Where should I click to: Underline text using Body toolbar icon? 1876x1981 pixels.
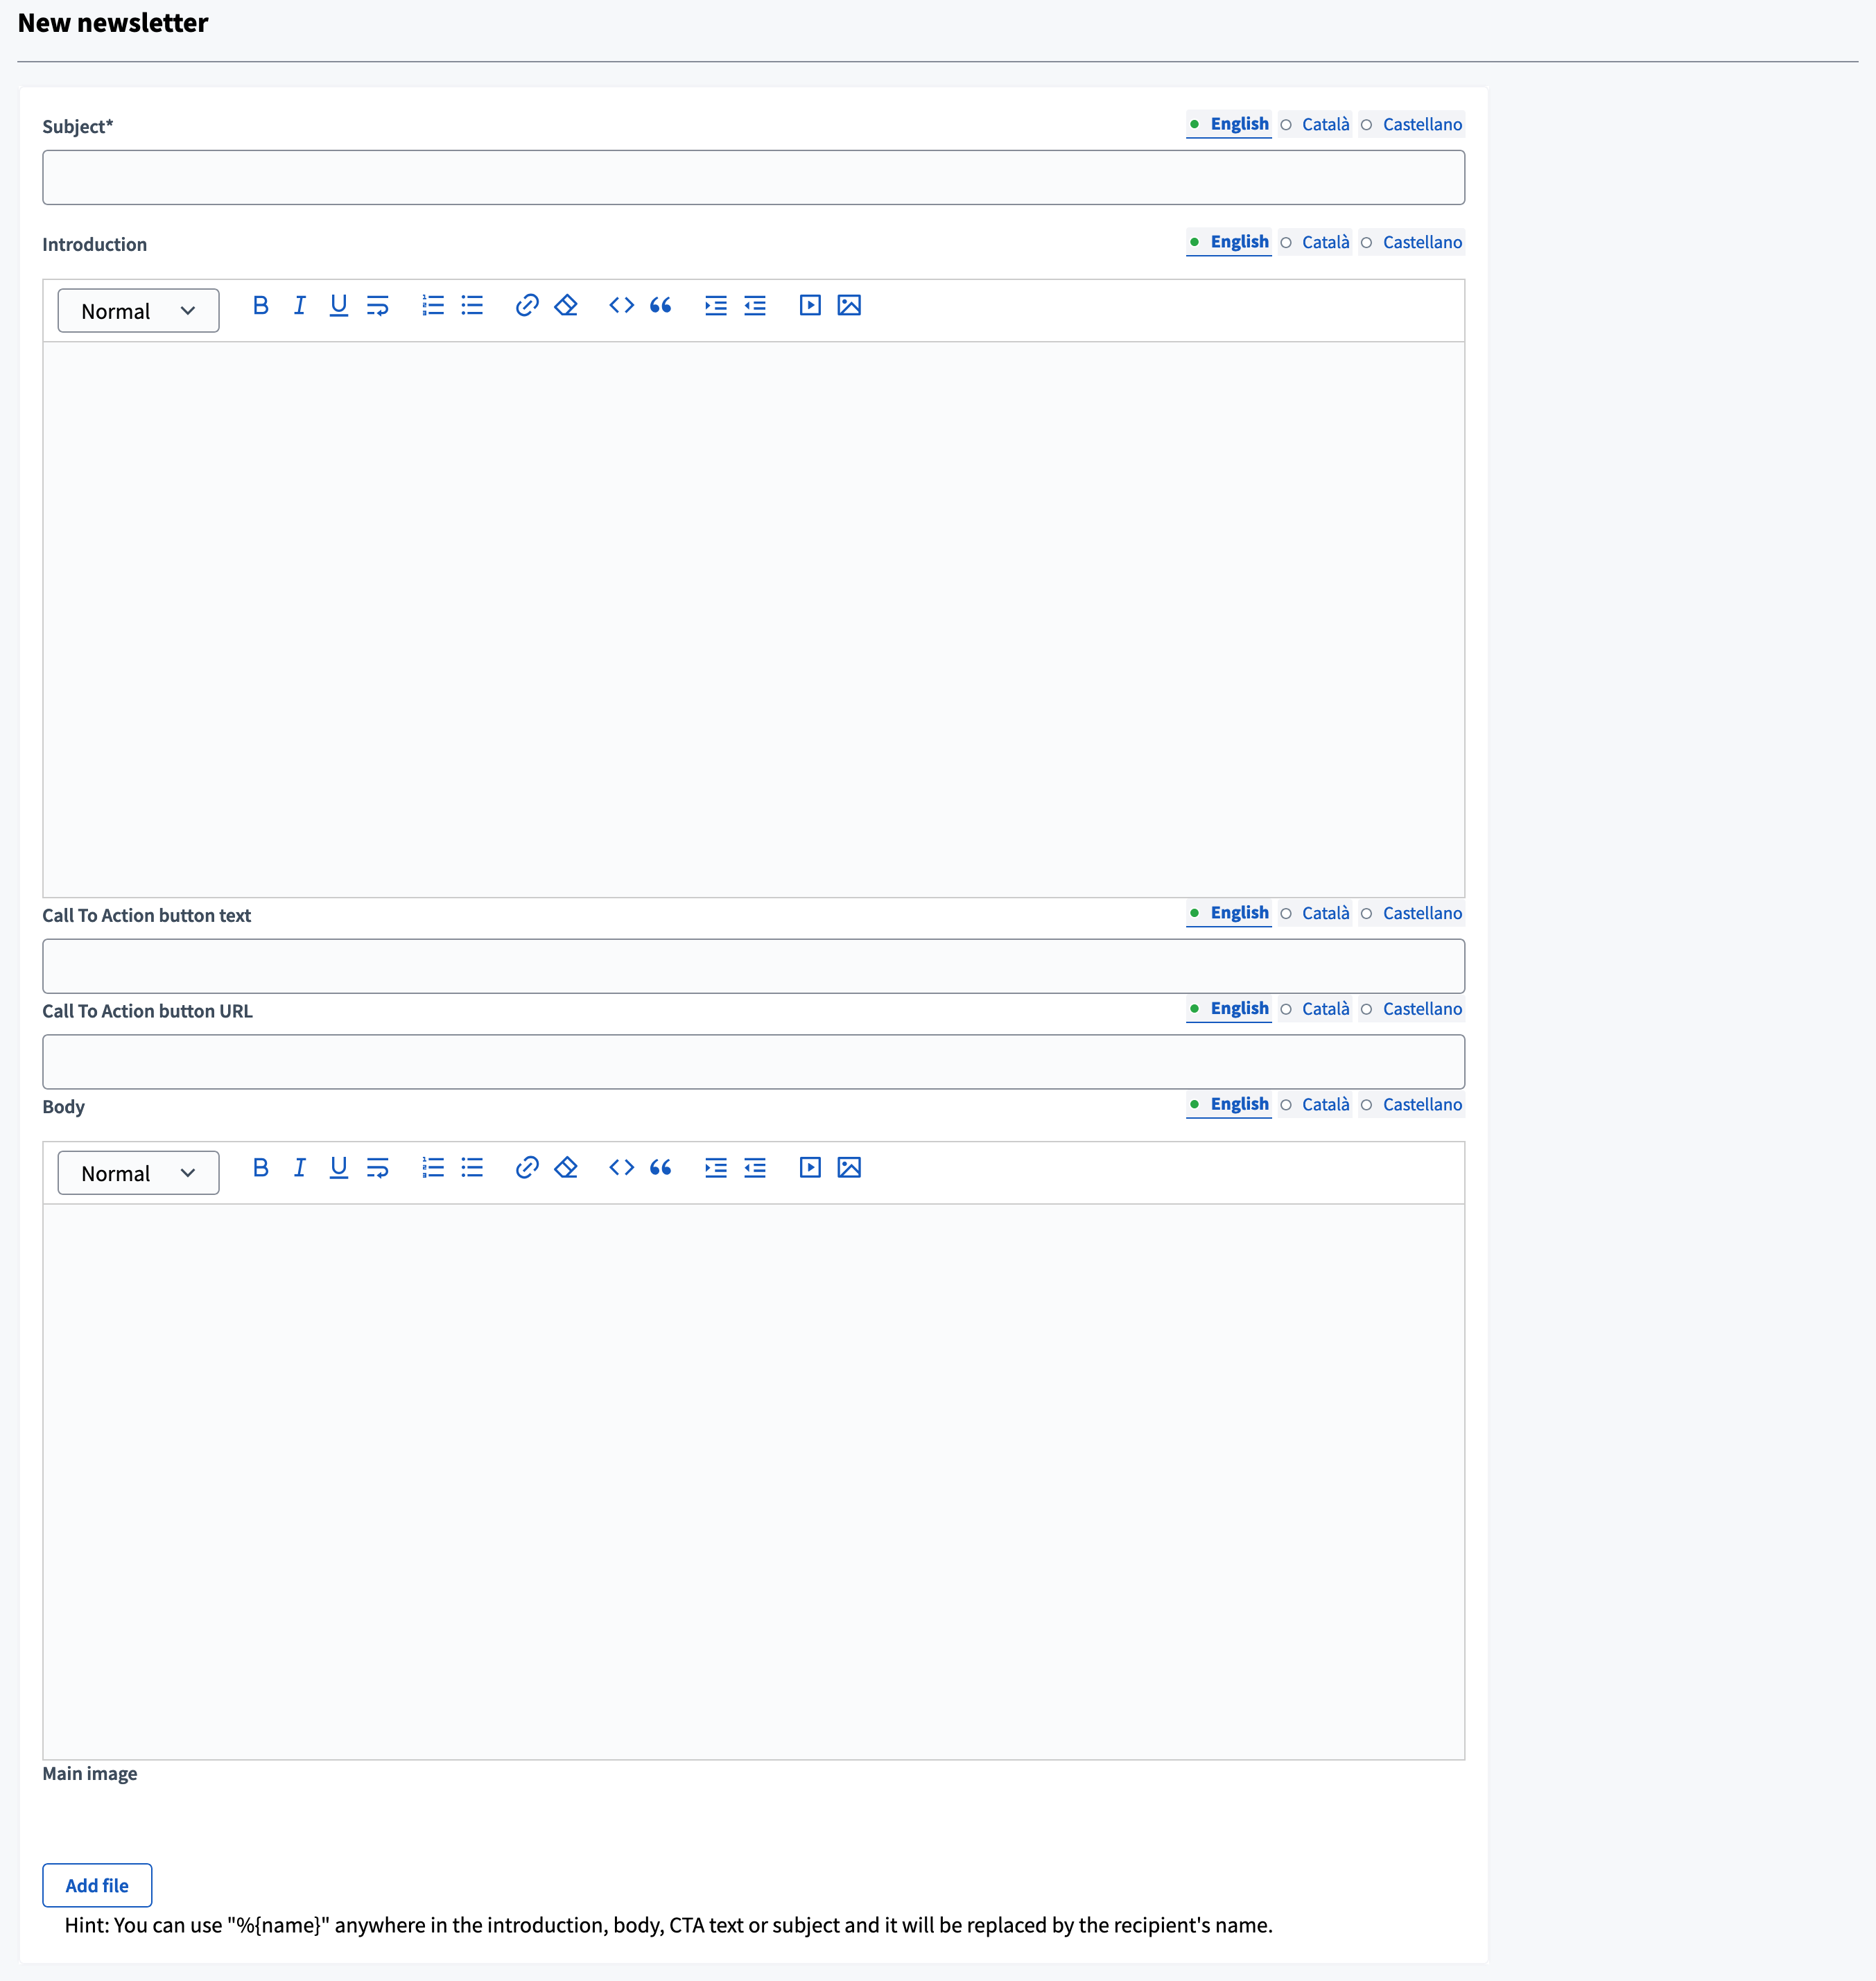pyautogui.click(x=338, y=1167)
